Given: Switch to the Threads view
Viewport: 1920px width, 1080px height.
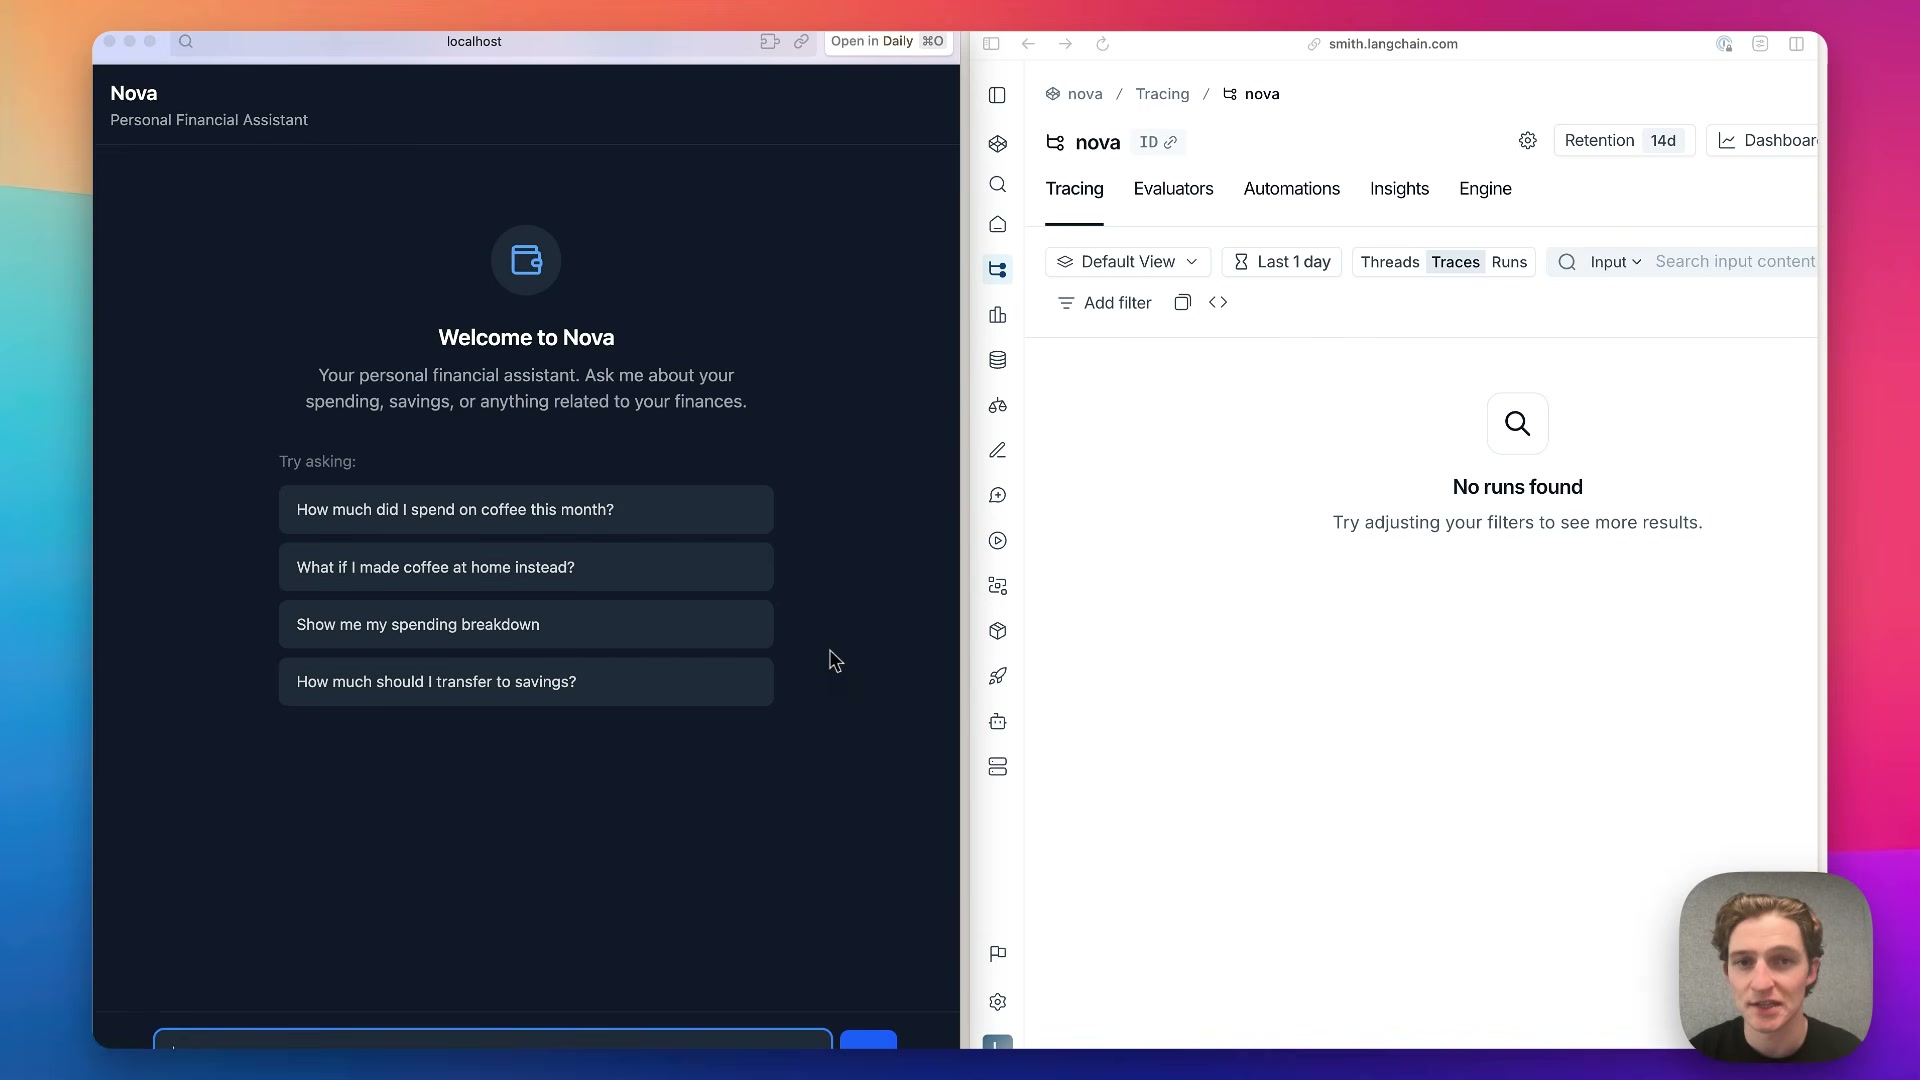Looking at the screenshot, I should tap(1389, 262).
